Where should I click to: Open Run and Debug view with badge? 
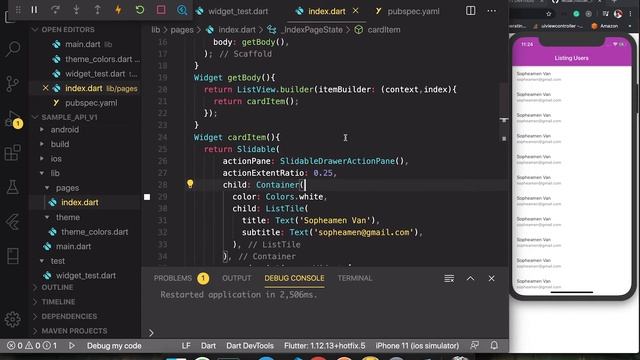point(13,119)
